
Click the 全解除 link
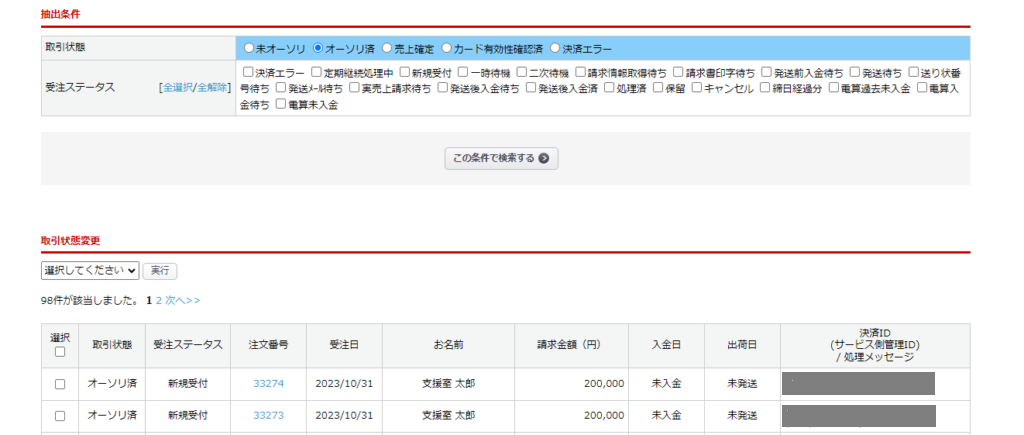pyautogui.click(x=212, y=88)
